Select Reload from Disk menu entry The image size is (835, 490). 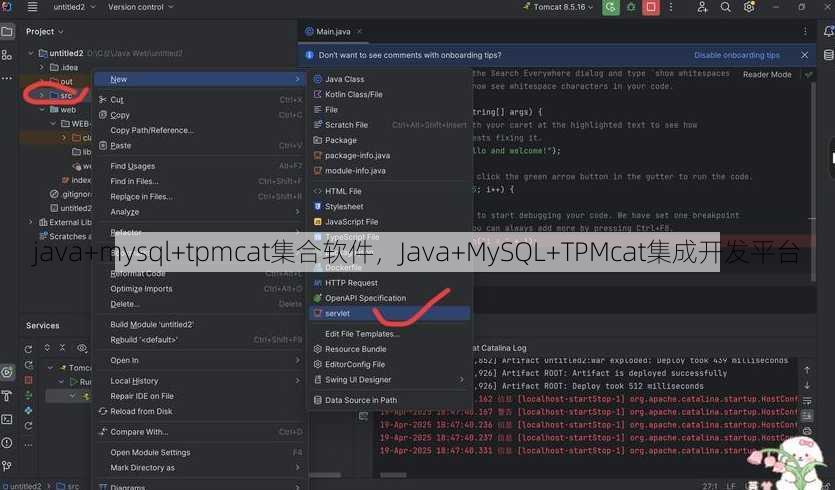coord(199,411)
